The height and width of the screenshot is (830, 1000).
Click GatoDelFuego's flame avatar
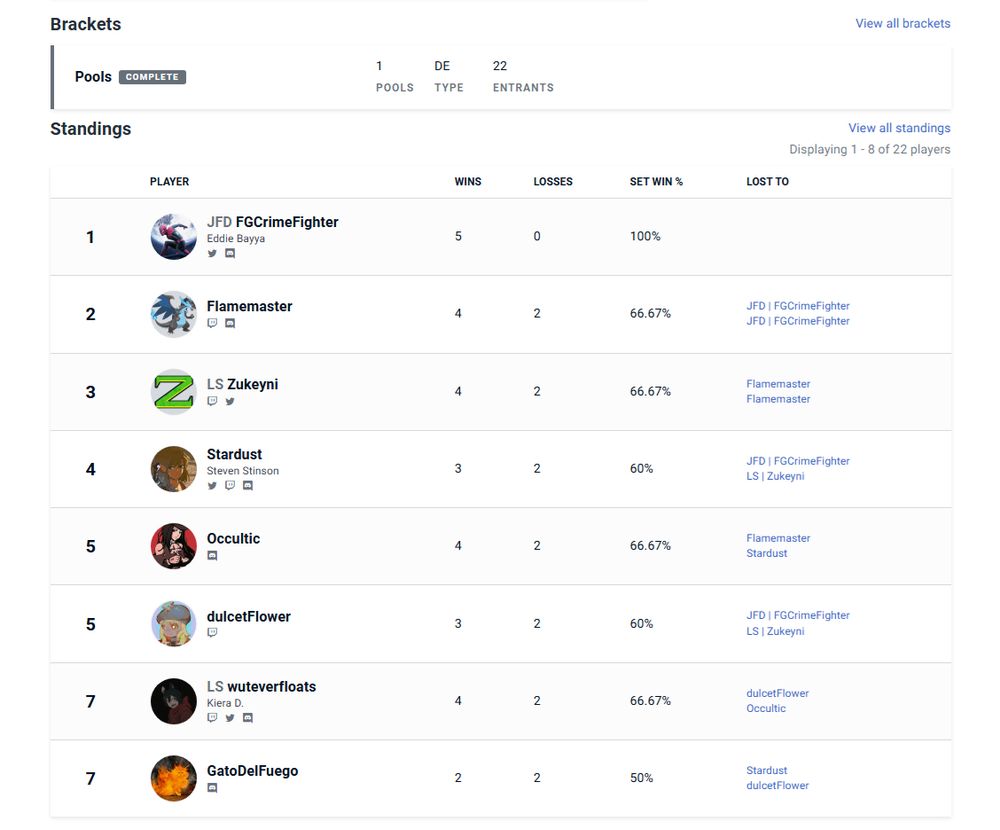pyautogui.click(x=174, y=778)
